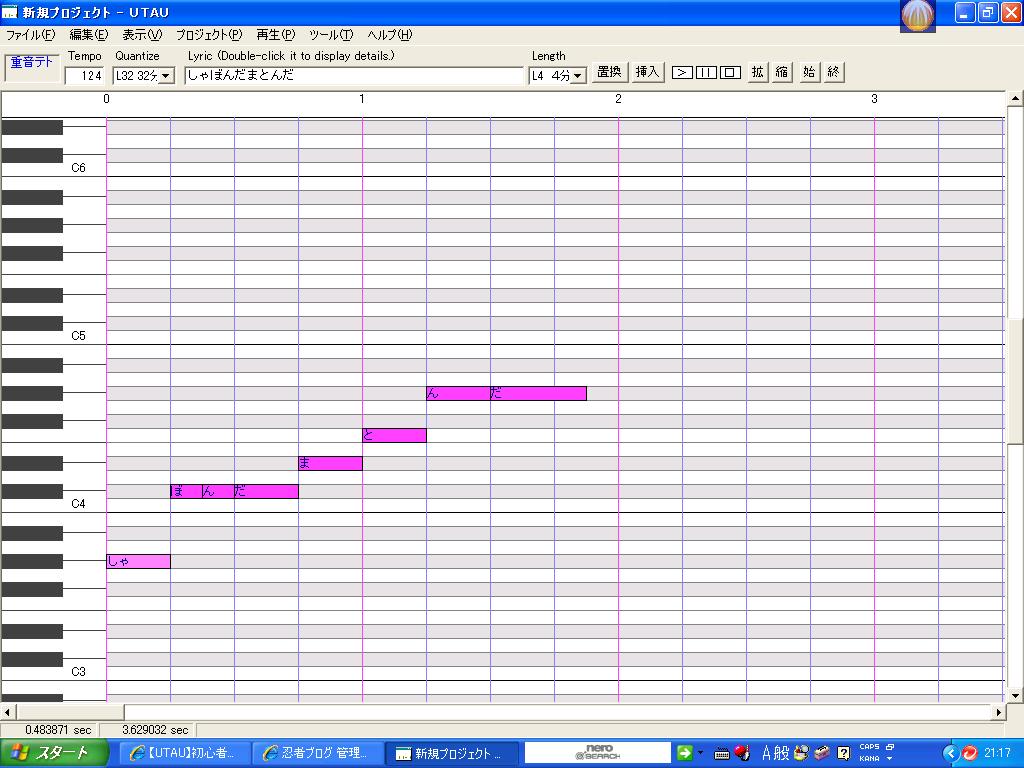Image resolution: width=1024 pixels, height=768 pixels.
Task: Click the 終 go-to-end button
Action: (x=833, y=72)
